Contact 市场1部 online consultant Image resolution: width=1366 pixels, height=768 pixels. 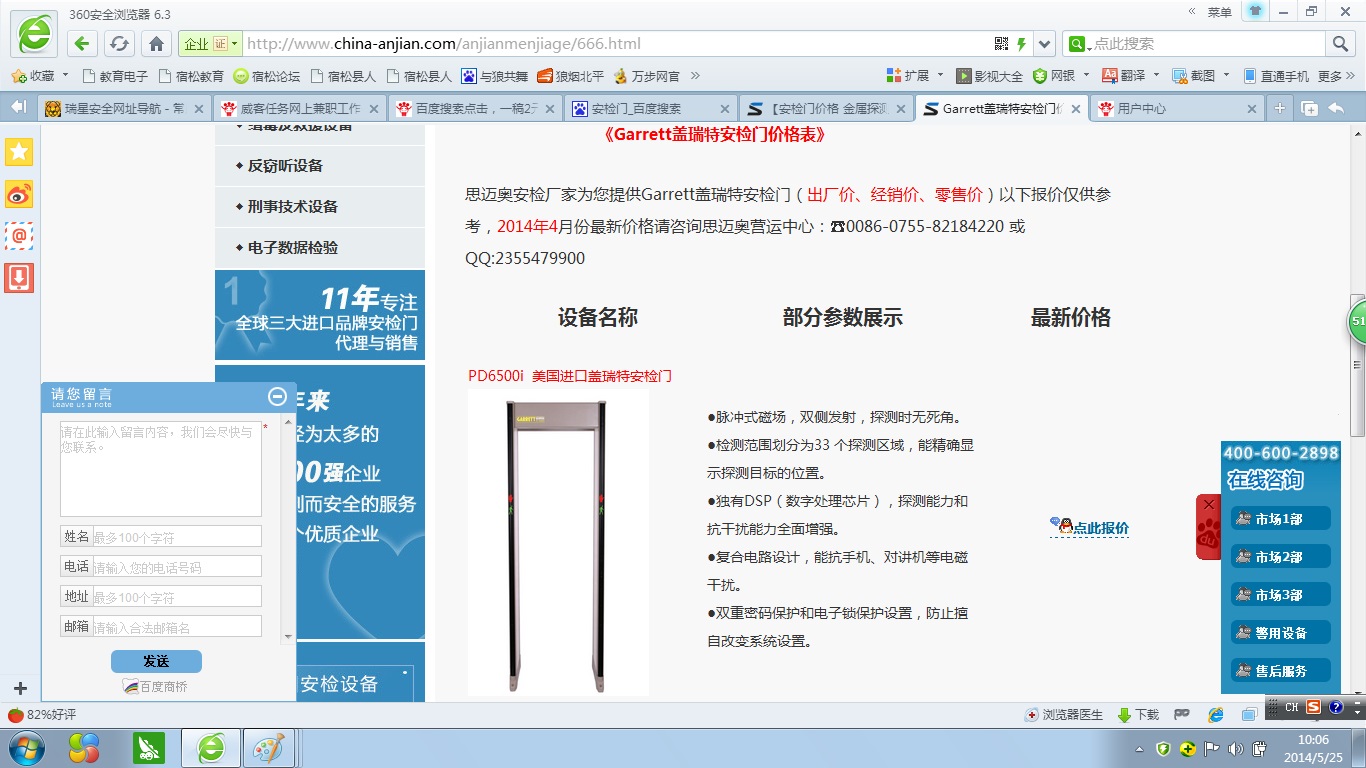click(1281, 518)
